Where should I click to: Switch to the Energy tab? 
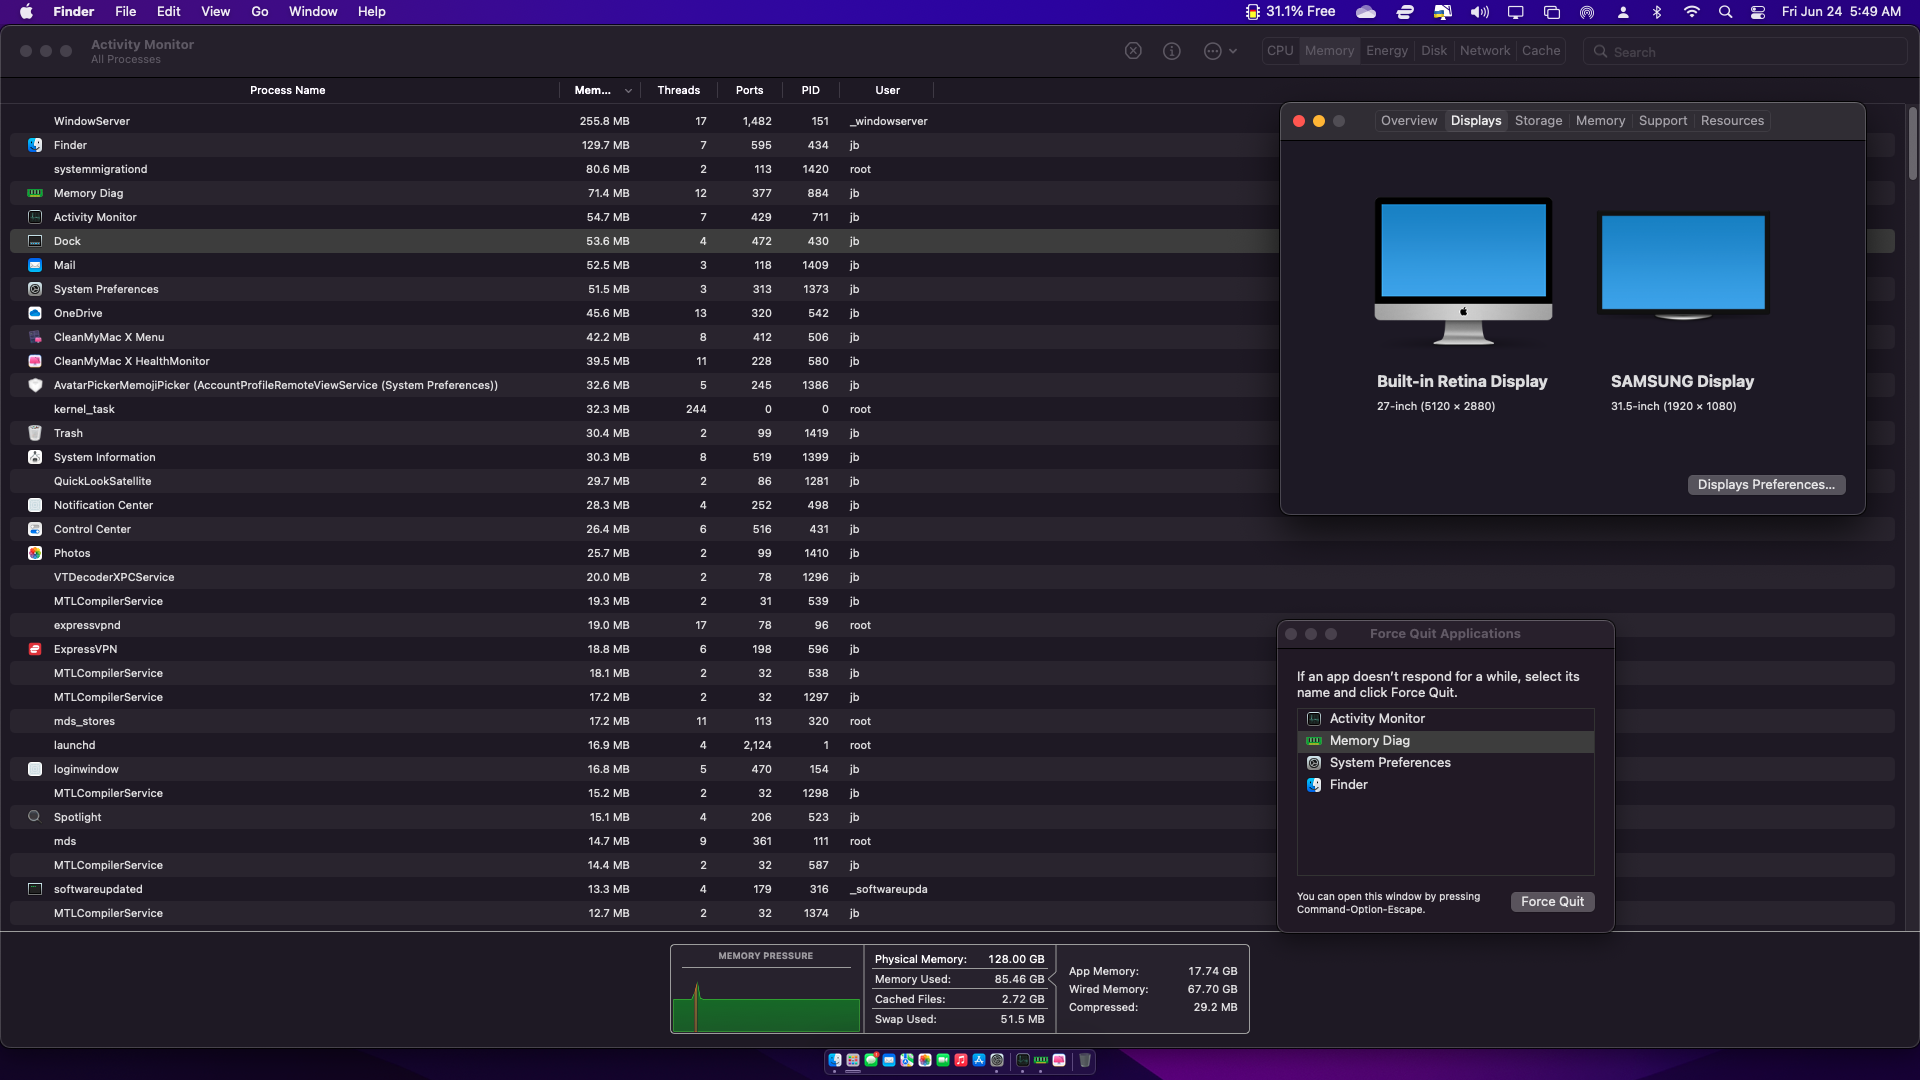tap(1386, 51)
